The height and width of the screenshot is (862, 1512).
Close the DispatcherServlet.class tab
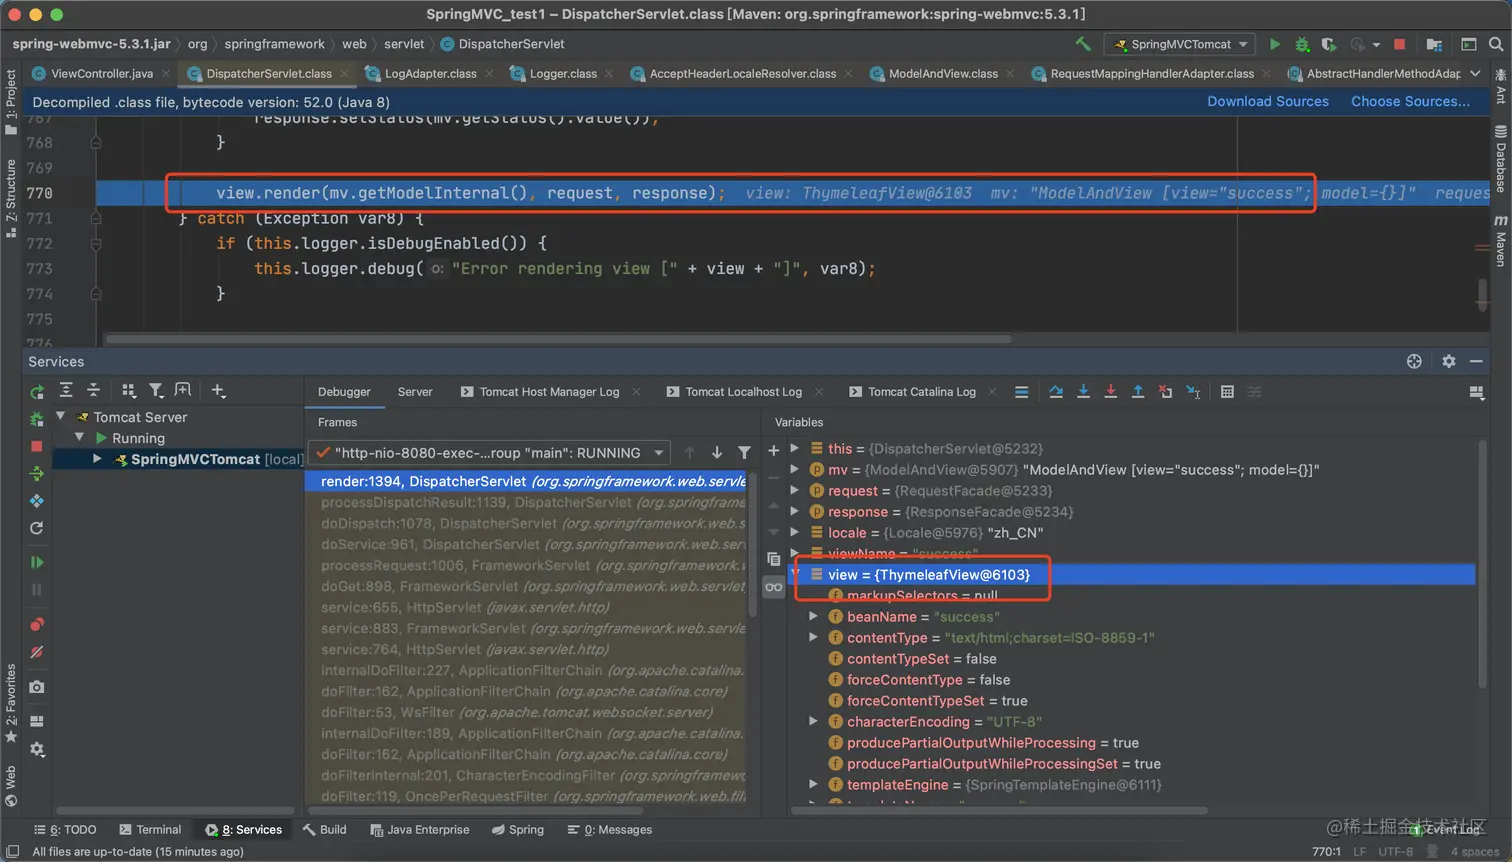click(x=345, y=73)
